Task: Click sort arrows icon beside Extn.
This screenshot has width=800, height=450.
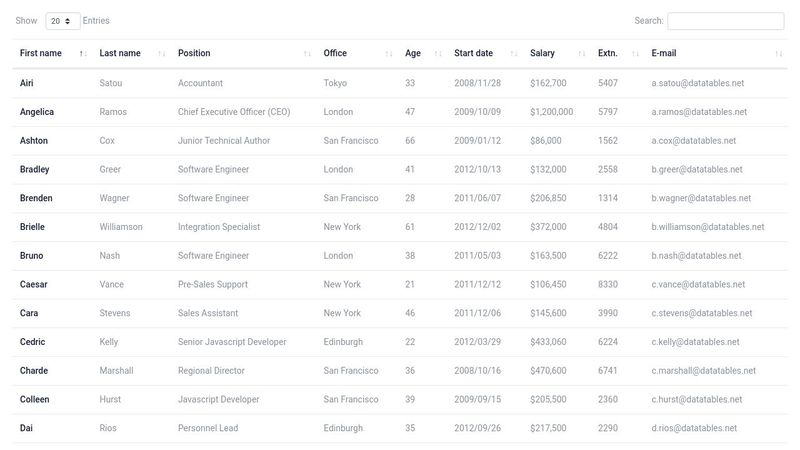Action: 635,53
